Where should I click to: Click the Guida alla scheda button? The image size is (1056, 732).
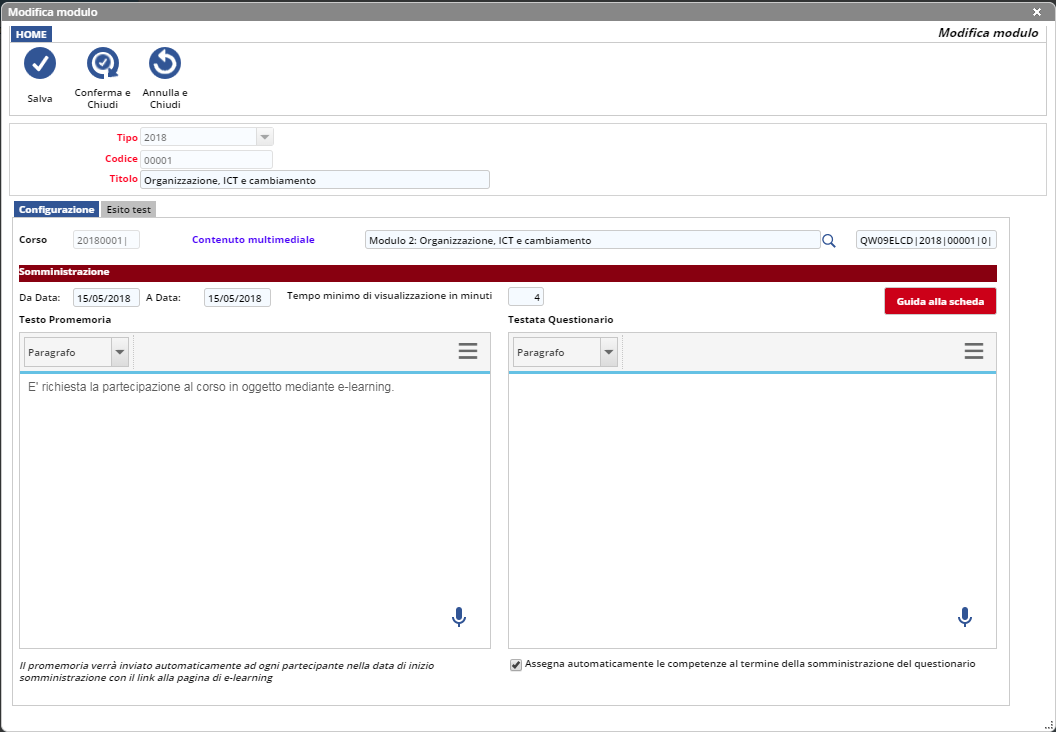[940, 301]
